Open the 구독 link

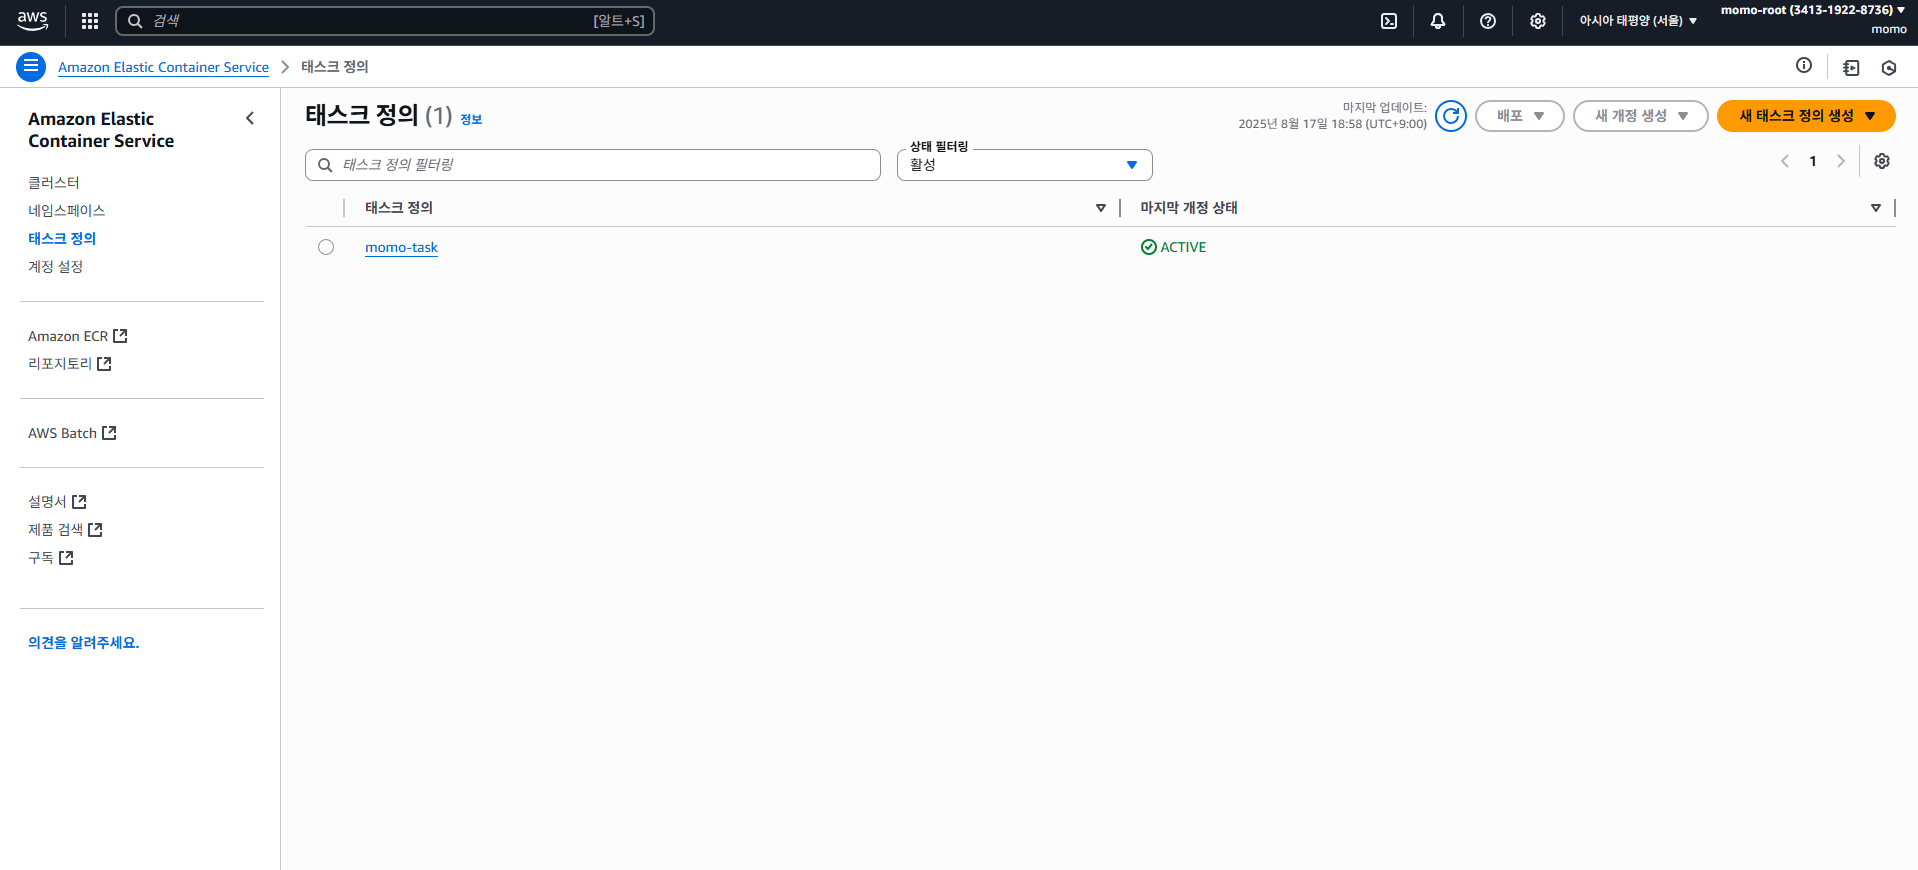pyautogui.click(x=50, y=557)
